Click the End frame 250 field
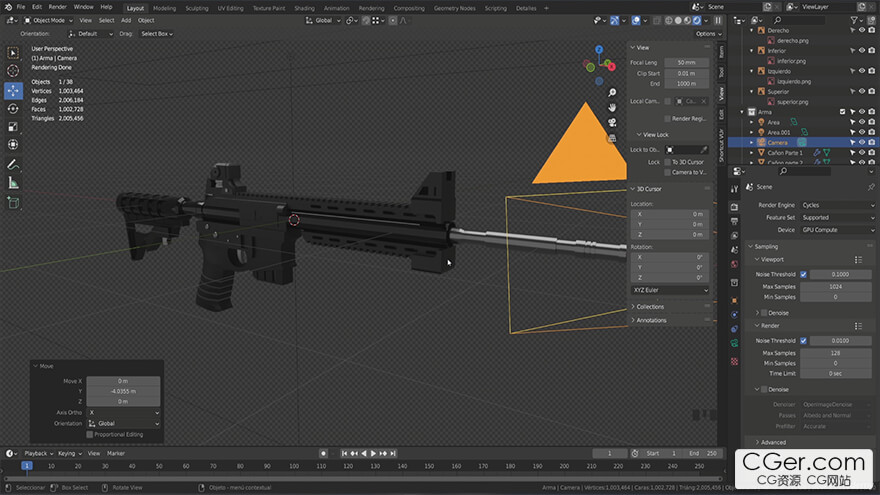The image size is (880, 495). click(x=704, y=453)
